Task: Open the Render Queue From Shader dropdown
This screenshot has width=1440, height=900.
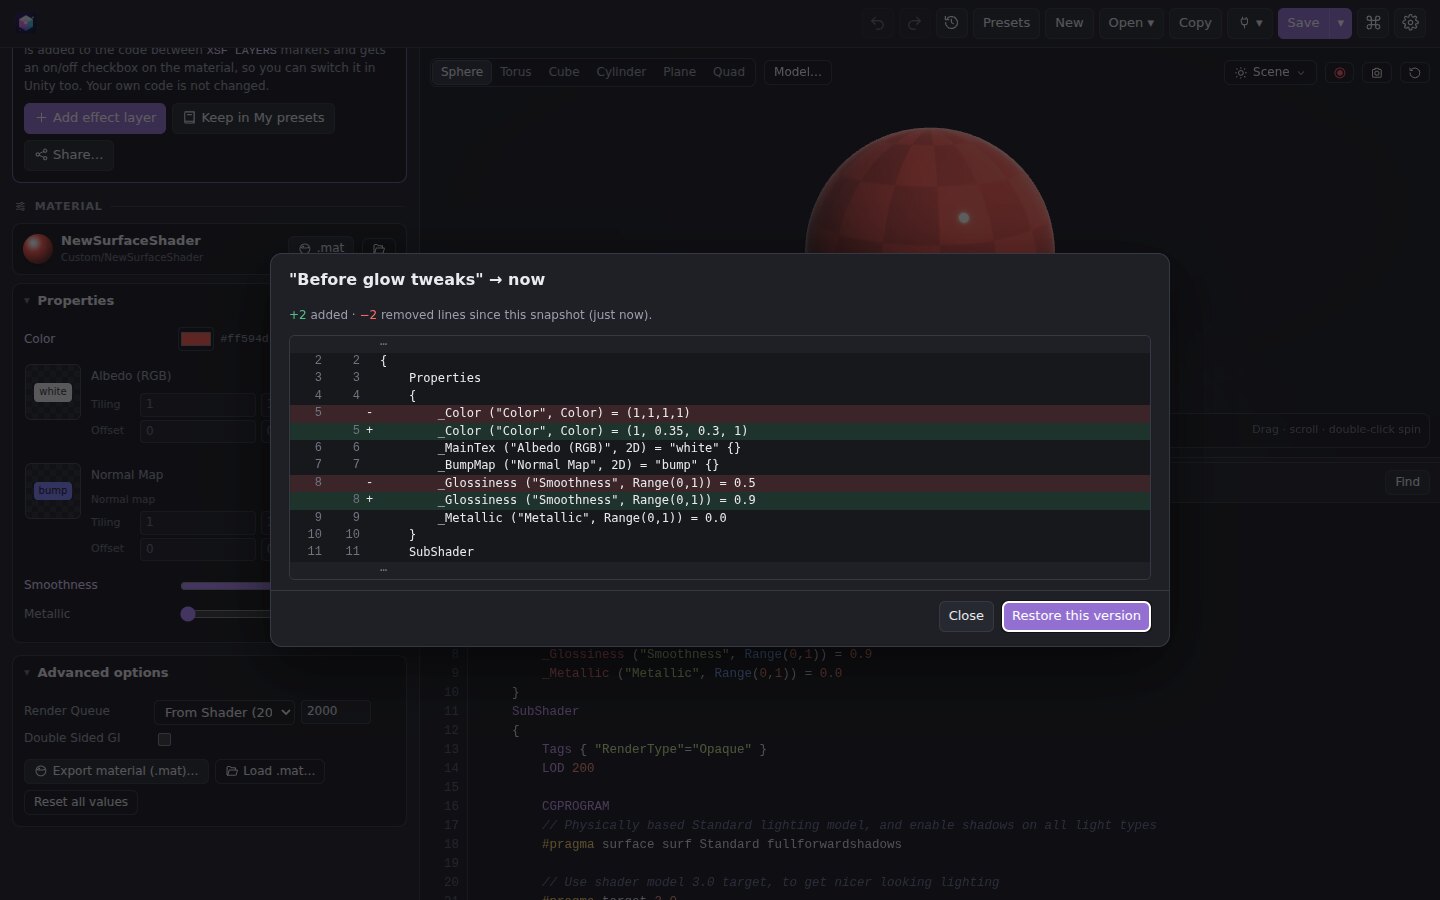Action: (225, 712)
